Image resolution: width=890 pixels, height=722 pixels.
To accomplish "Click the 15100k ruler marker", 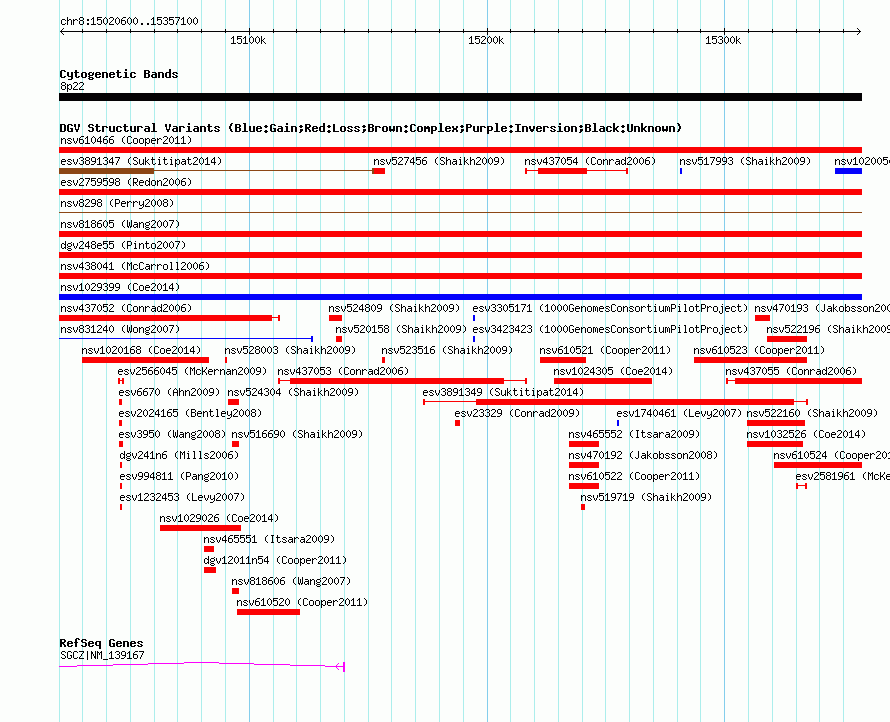I will tap(248, 40).
